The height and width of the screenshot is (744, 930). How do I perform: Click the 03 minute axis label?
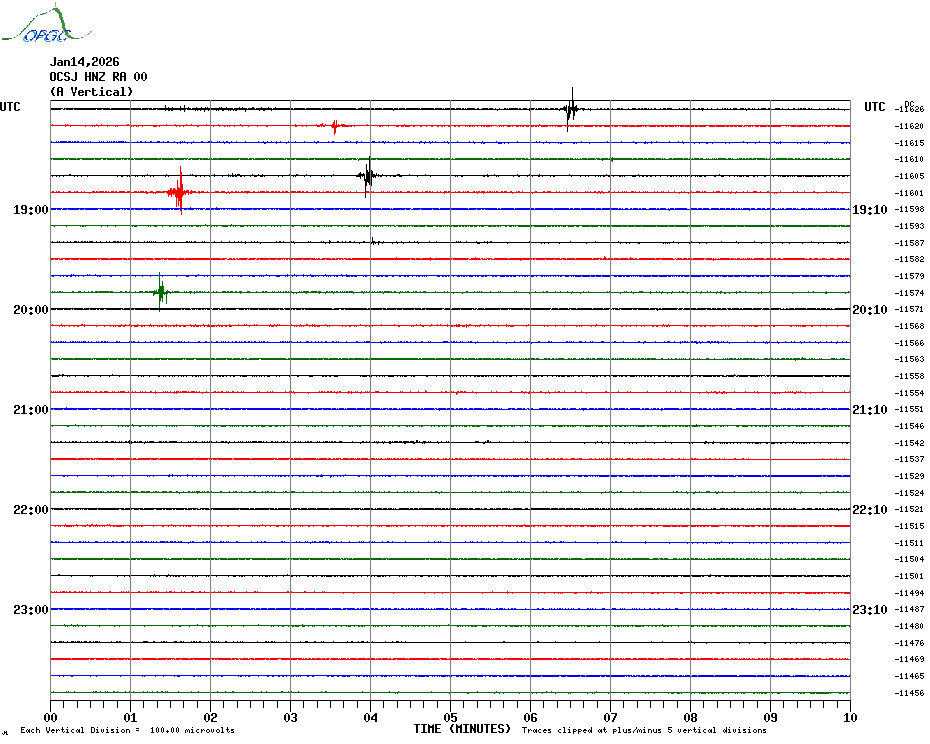[x=290, y=717]
